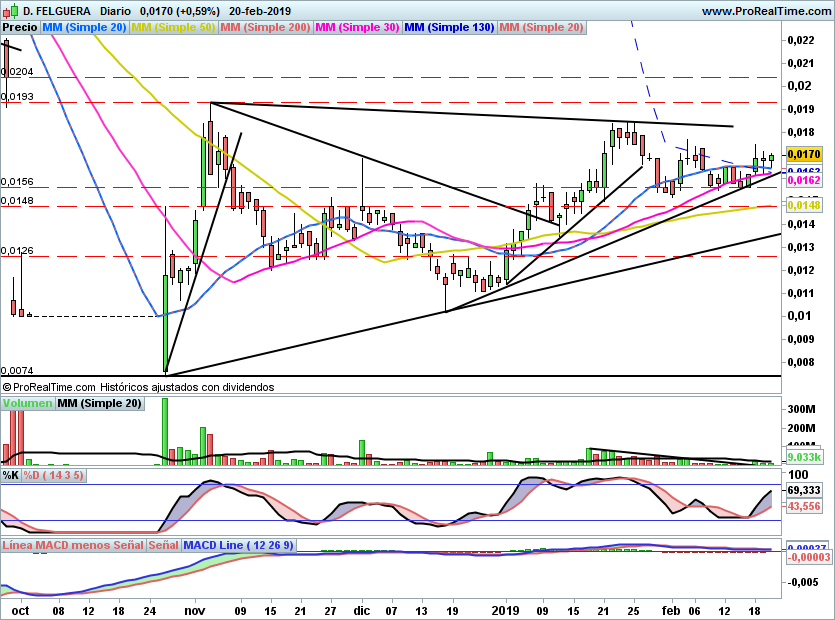Click the feb marker on time axis
The width and height of the screenshot is (835, 620).
(x=671, y=610)
